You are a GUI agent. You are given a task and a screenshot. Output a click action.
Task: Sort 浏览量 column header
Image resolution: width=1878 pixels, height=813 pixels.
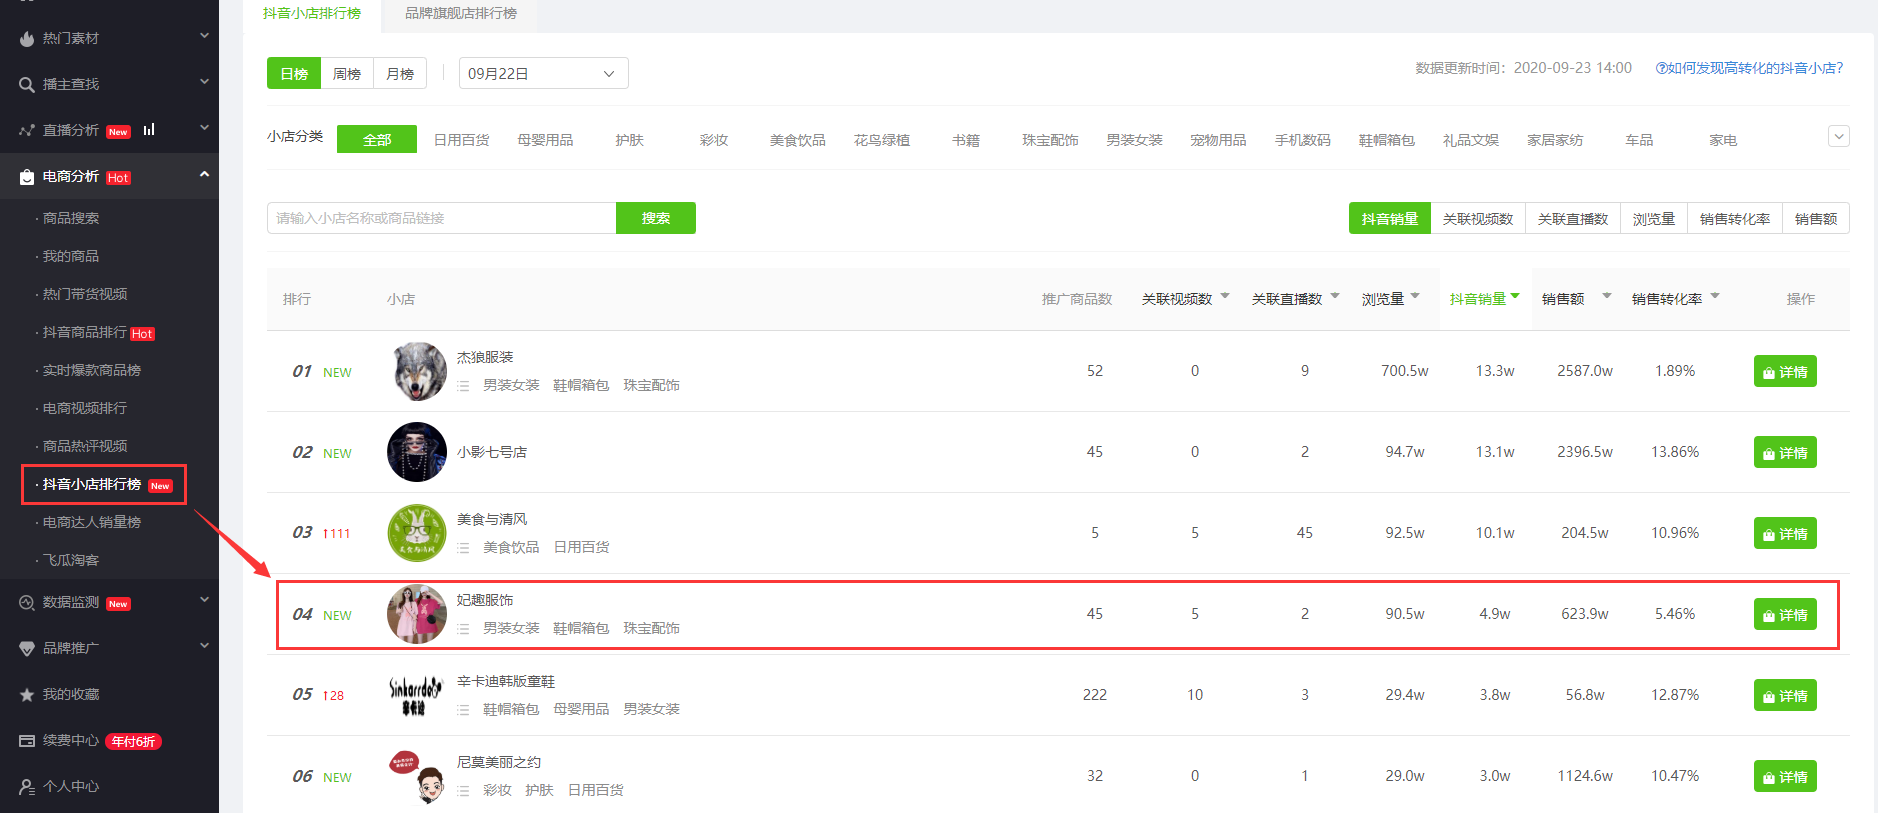point(1391,298)
